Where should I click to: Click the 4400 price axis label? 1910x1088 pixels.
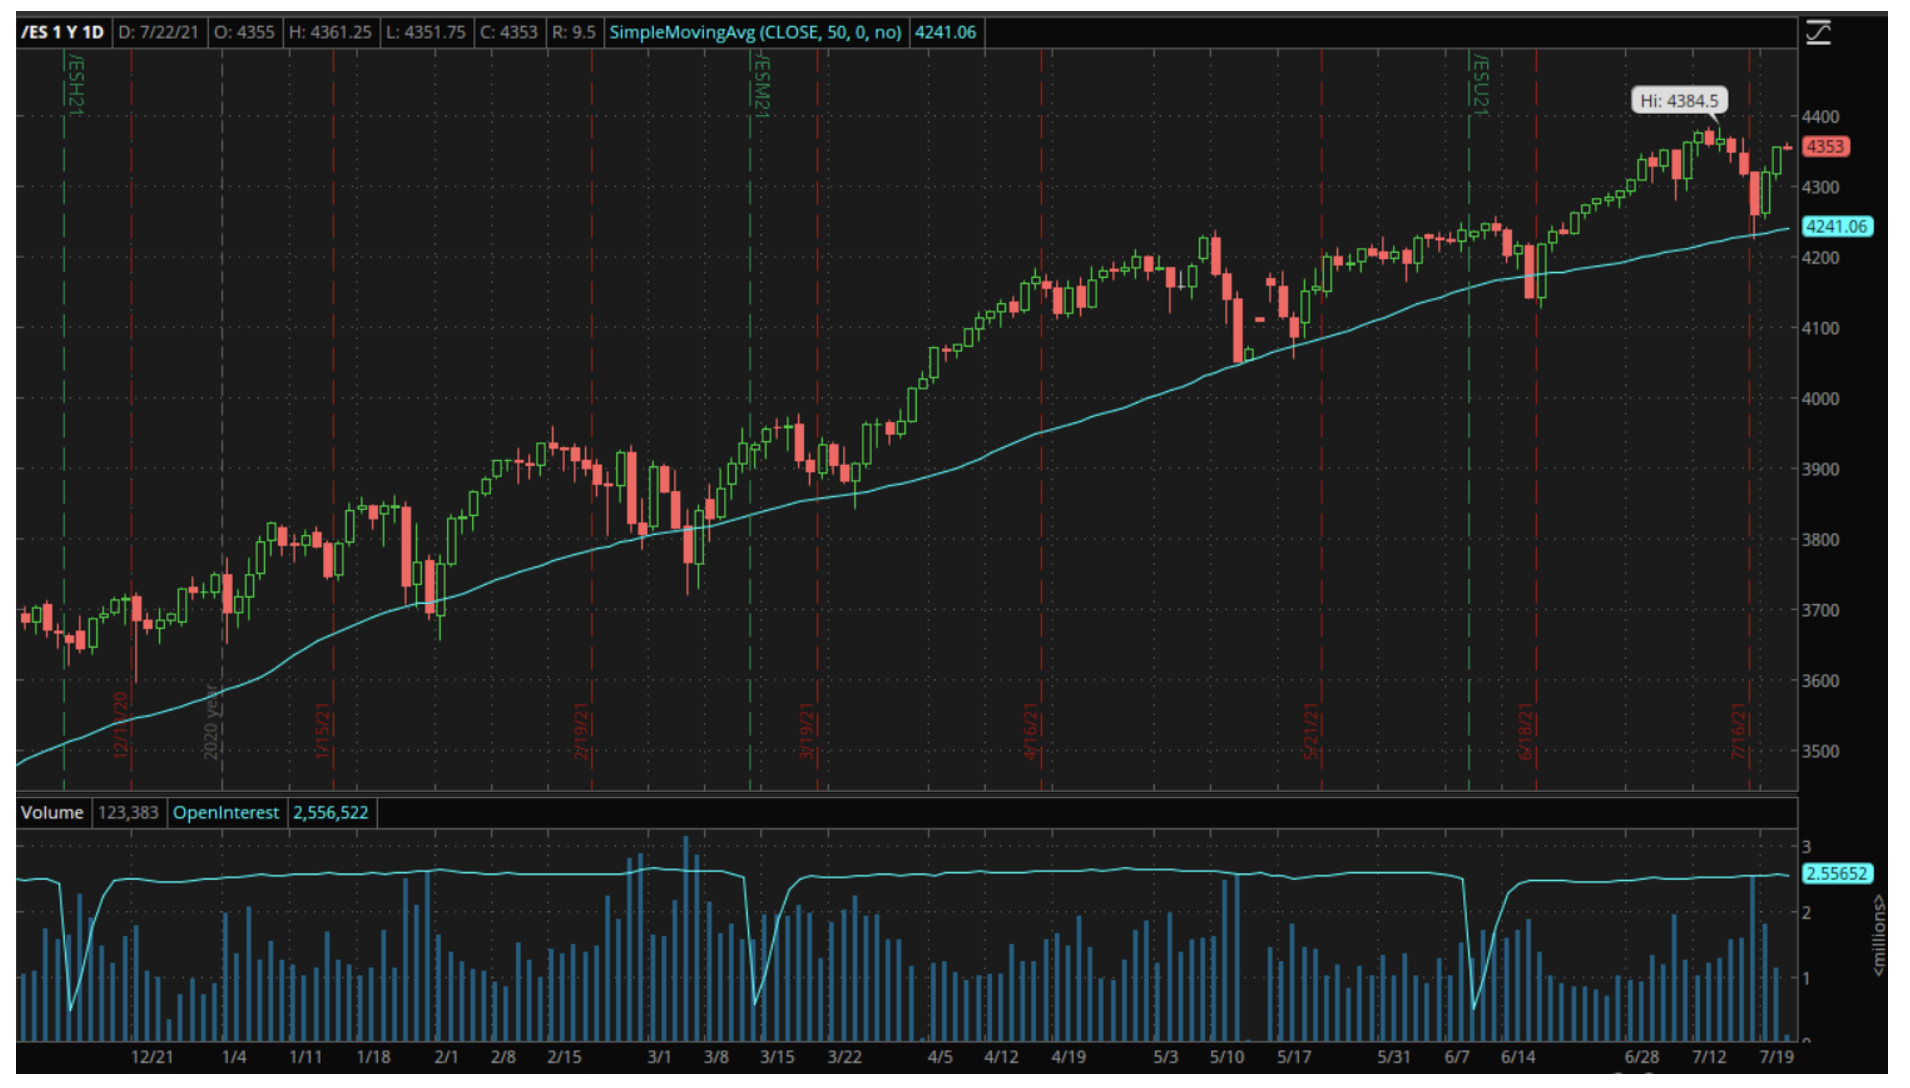(1820, 117)
